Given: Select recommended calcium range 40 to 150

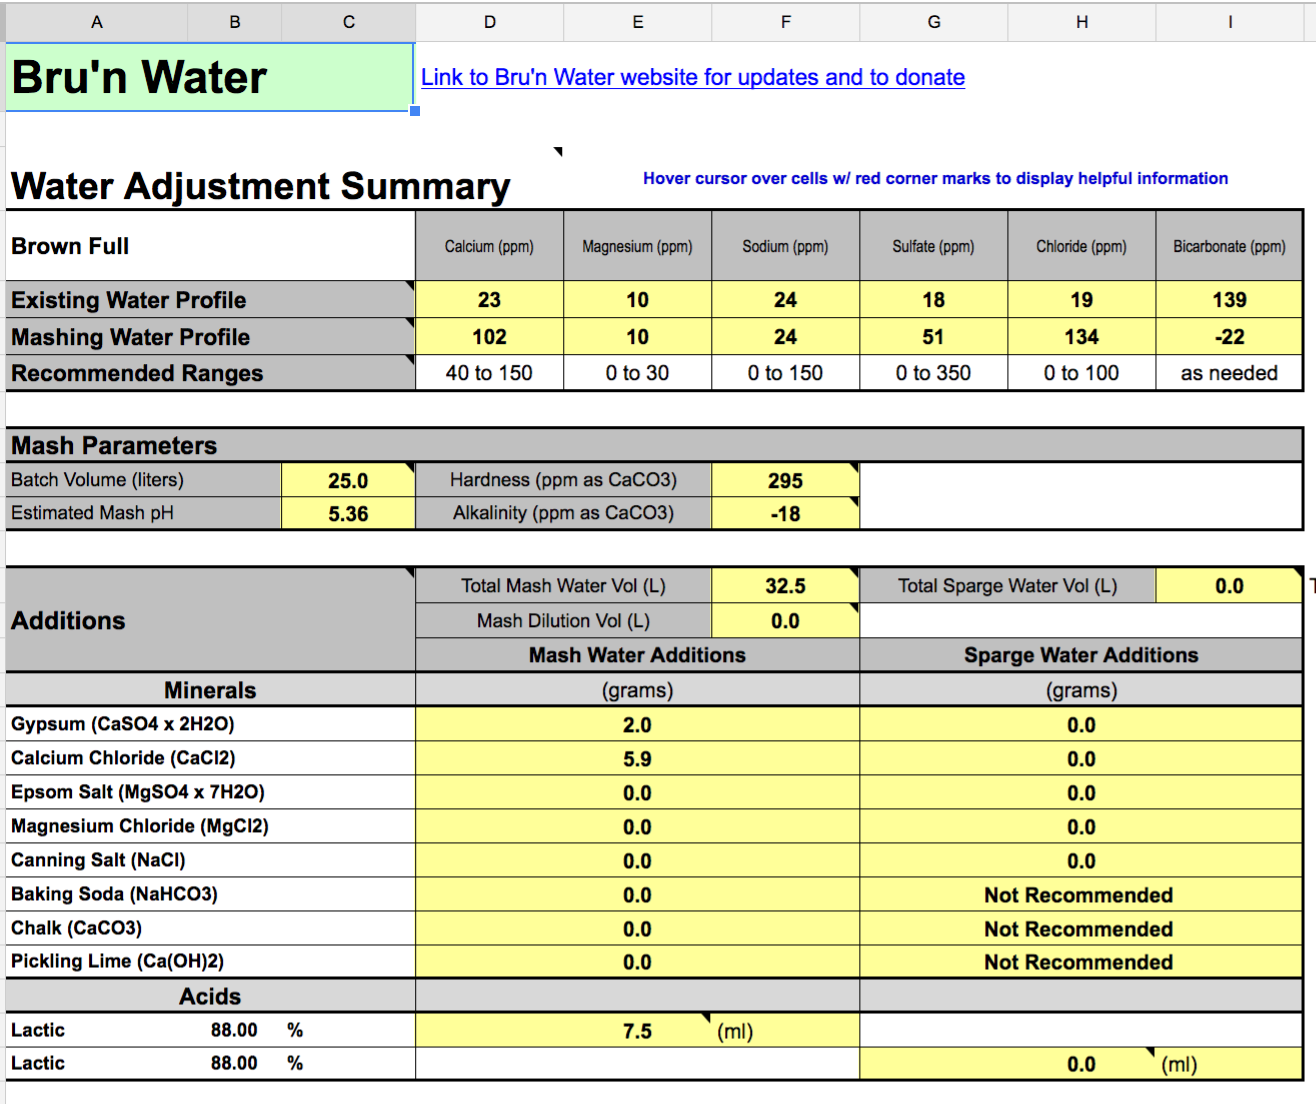Looking at the screenshot, I should [490, 373].
